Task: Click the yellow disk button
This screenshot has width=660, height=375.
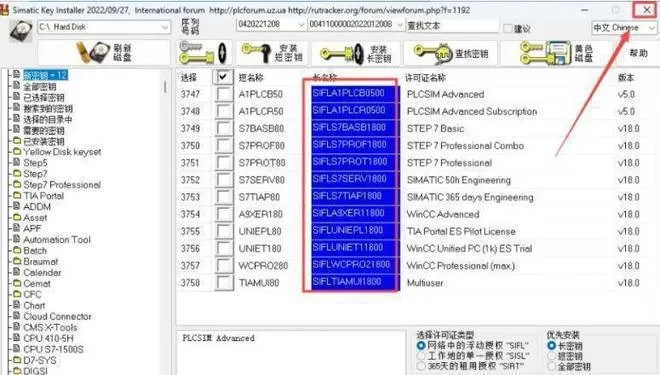Action: click(x=556, y=53)
